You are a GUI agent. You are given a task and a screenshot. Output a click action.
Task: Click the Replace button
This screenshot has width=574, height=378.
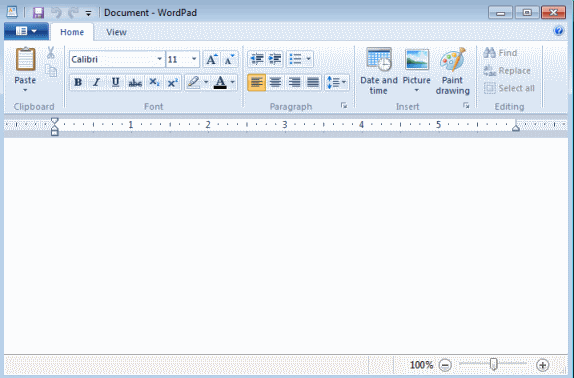click(x=507, y=71)
